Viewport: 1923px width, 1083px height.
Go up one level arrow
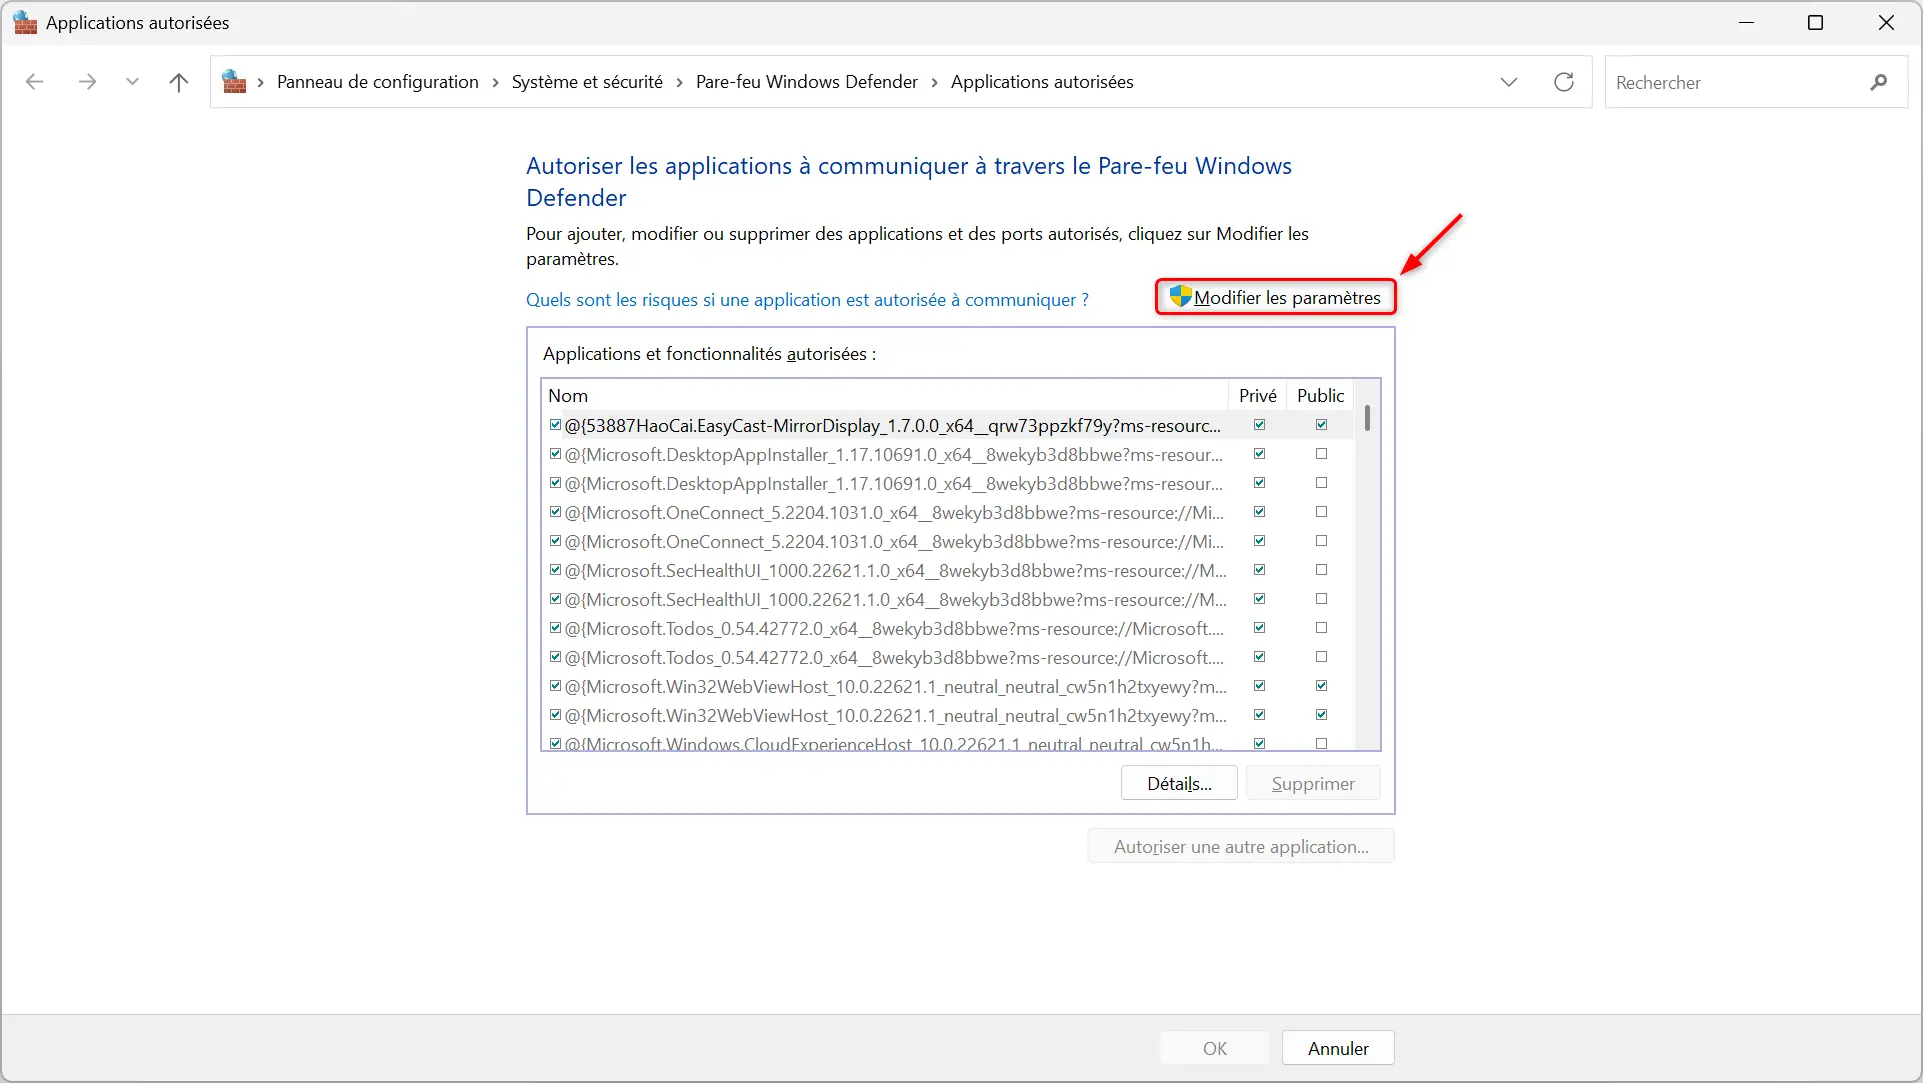pyautogui.click(x=179, y=82)
